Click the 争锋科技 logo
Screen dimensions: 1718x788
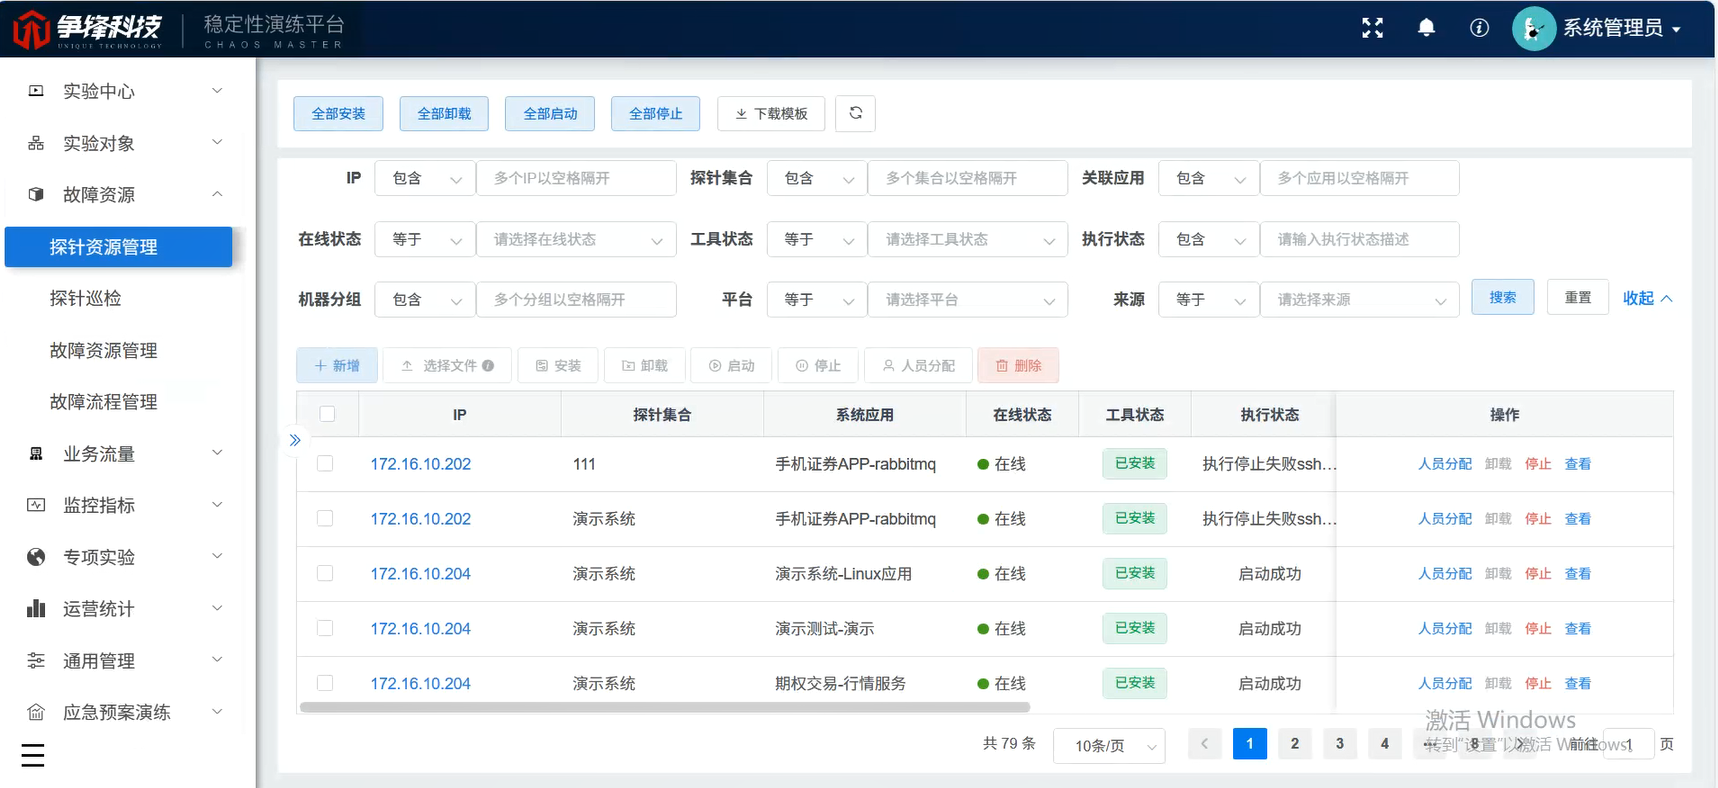88,29
